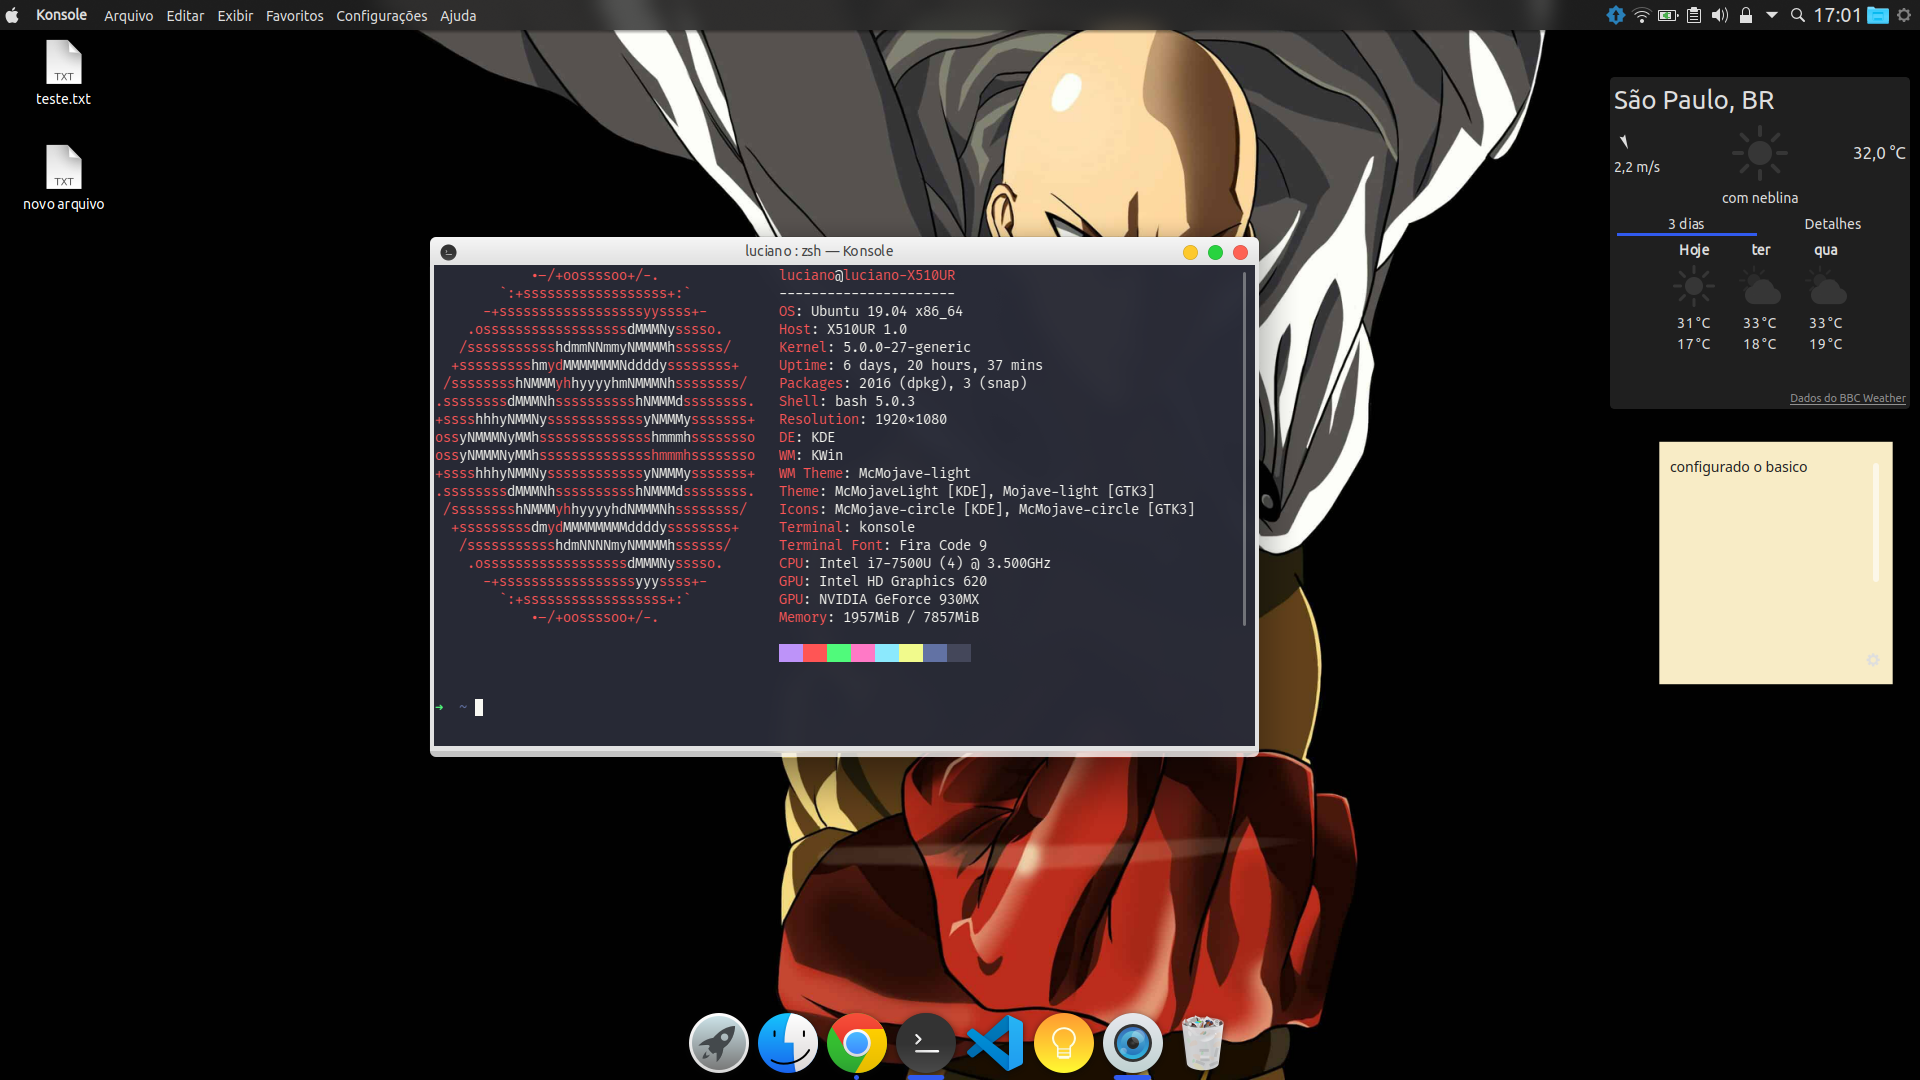The height and width of the screenshot is (1080, 1920).
Task: Switch to Detalhes tab in weather widget
Action: [1832, 224]
